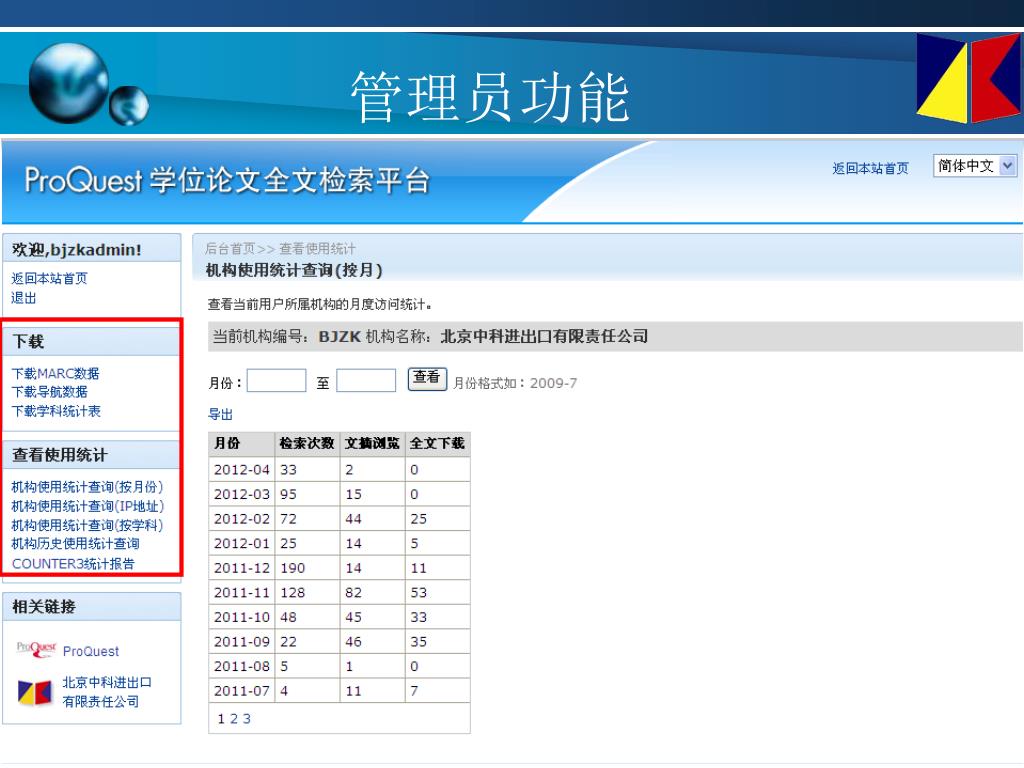Viewport: 1024px width, 768px height.
Task: Select the 2012-04 month cell
Action: coord(242,470)
